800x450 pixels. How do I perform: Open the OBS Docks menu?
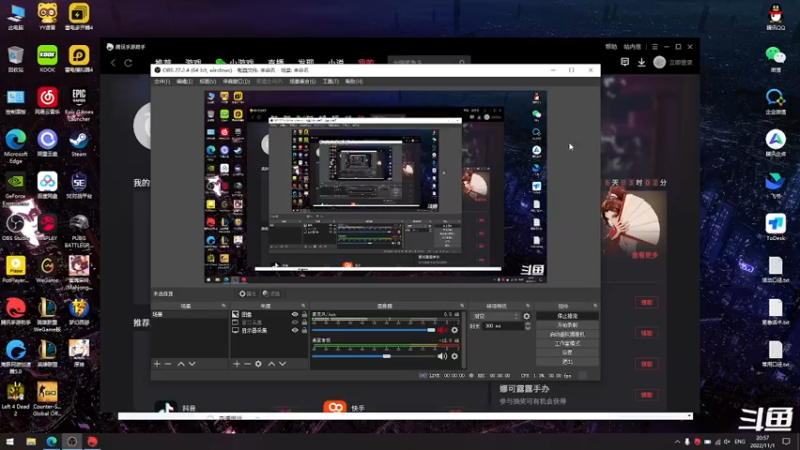click(236, 82)
